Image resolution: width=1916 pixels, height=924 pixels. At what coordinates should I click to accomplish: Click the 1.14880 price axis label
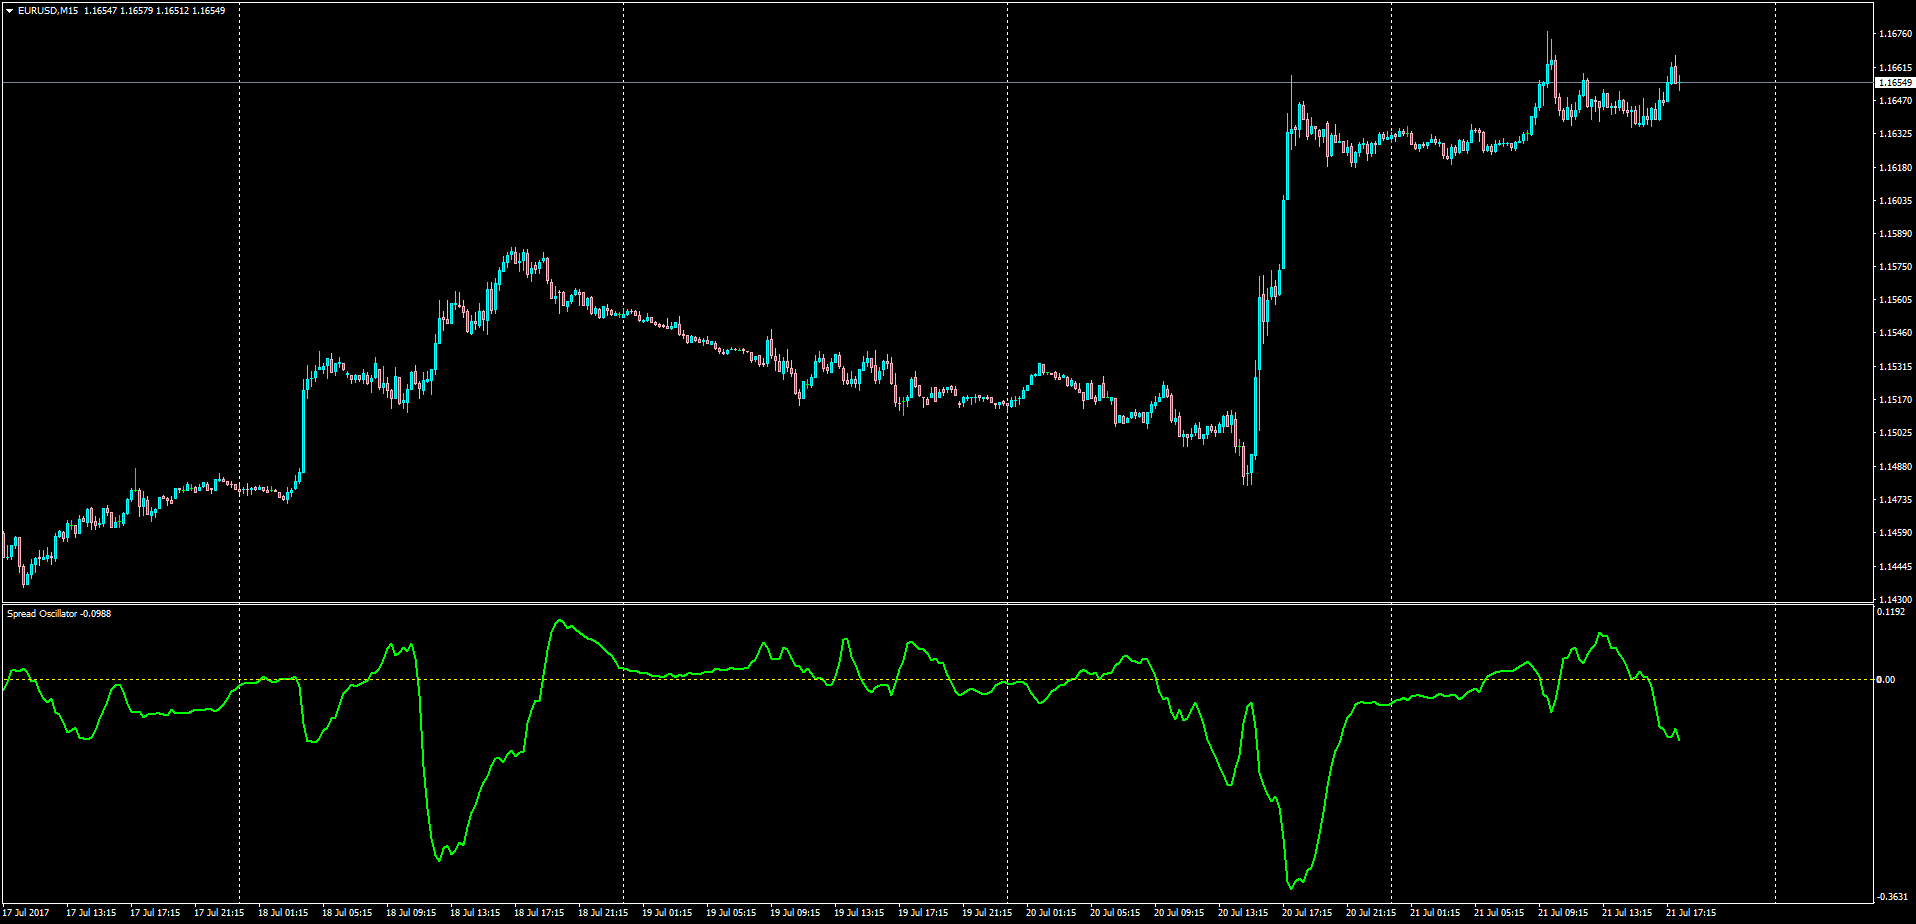(x=1895, y=466)
